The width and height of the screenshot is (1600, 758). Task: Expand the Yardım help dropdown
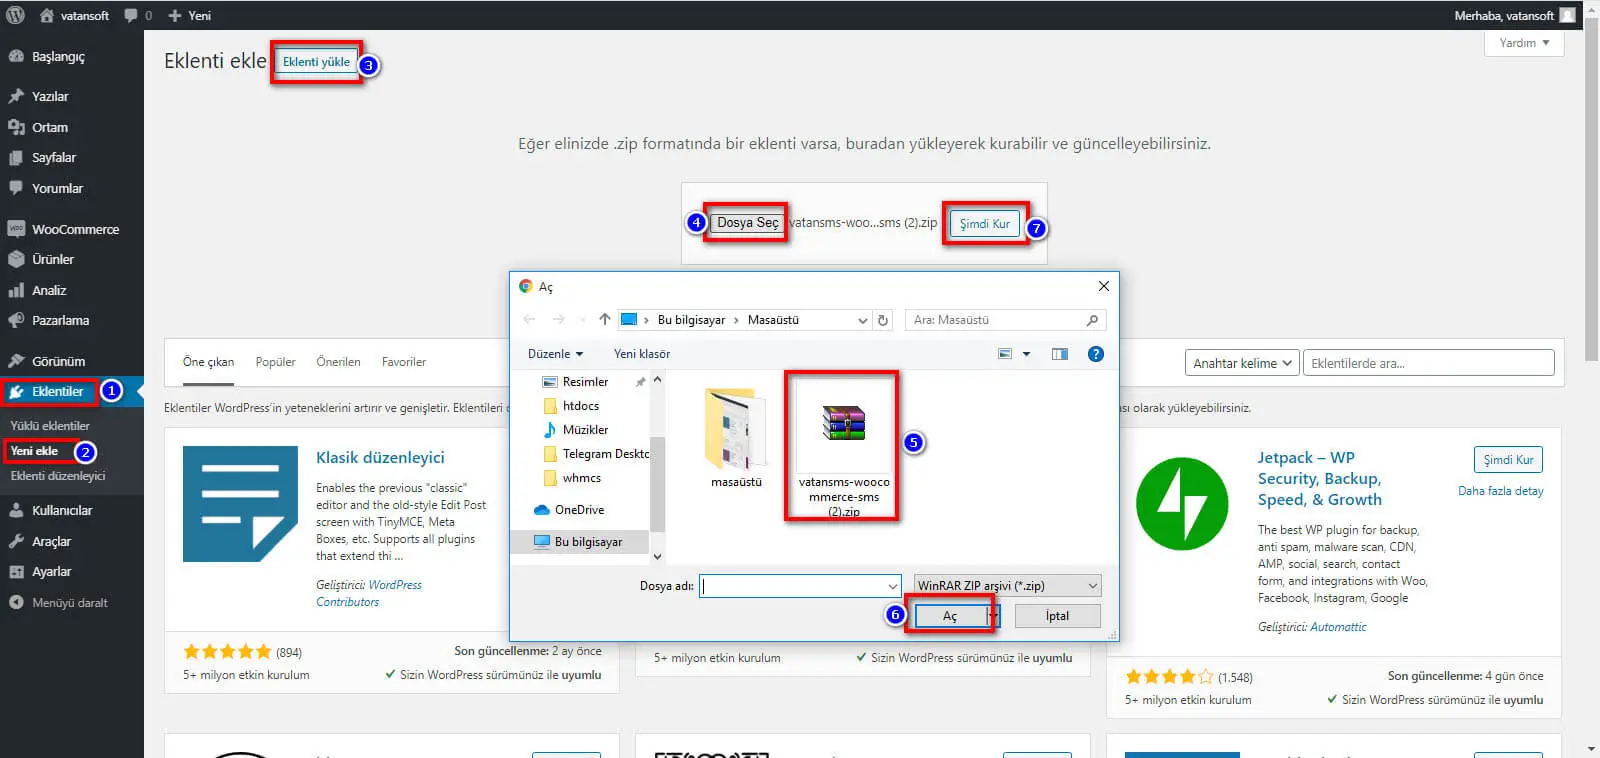click(1524, 43)
